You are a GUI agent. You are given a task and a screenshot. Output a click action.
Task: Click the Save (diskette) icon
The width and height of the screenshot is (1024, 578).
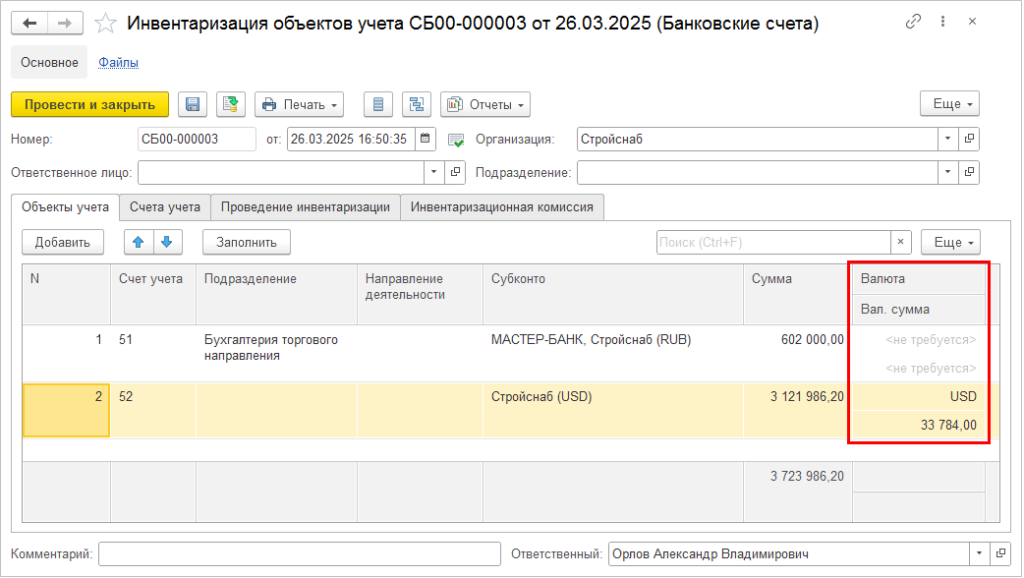point(193,104)
